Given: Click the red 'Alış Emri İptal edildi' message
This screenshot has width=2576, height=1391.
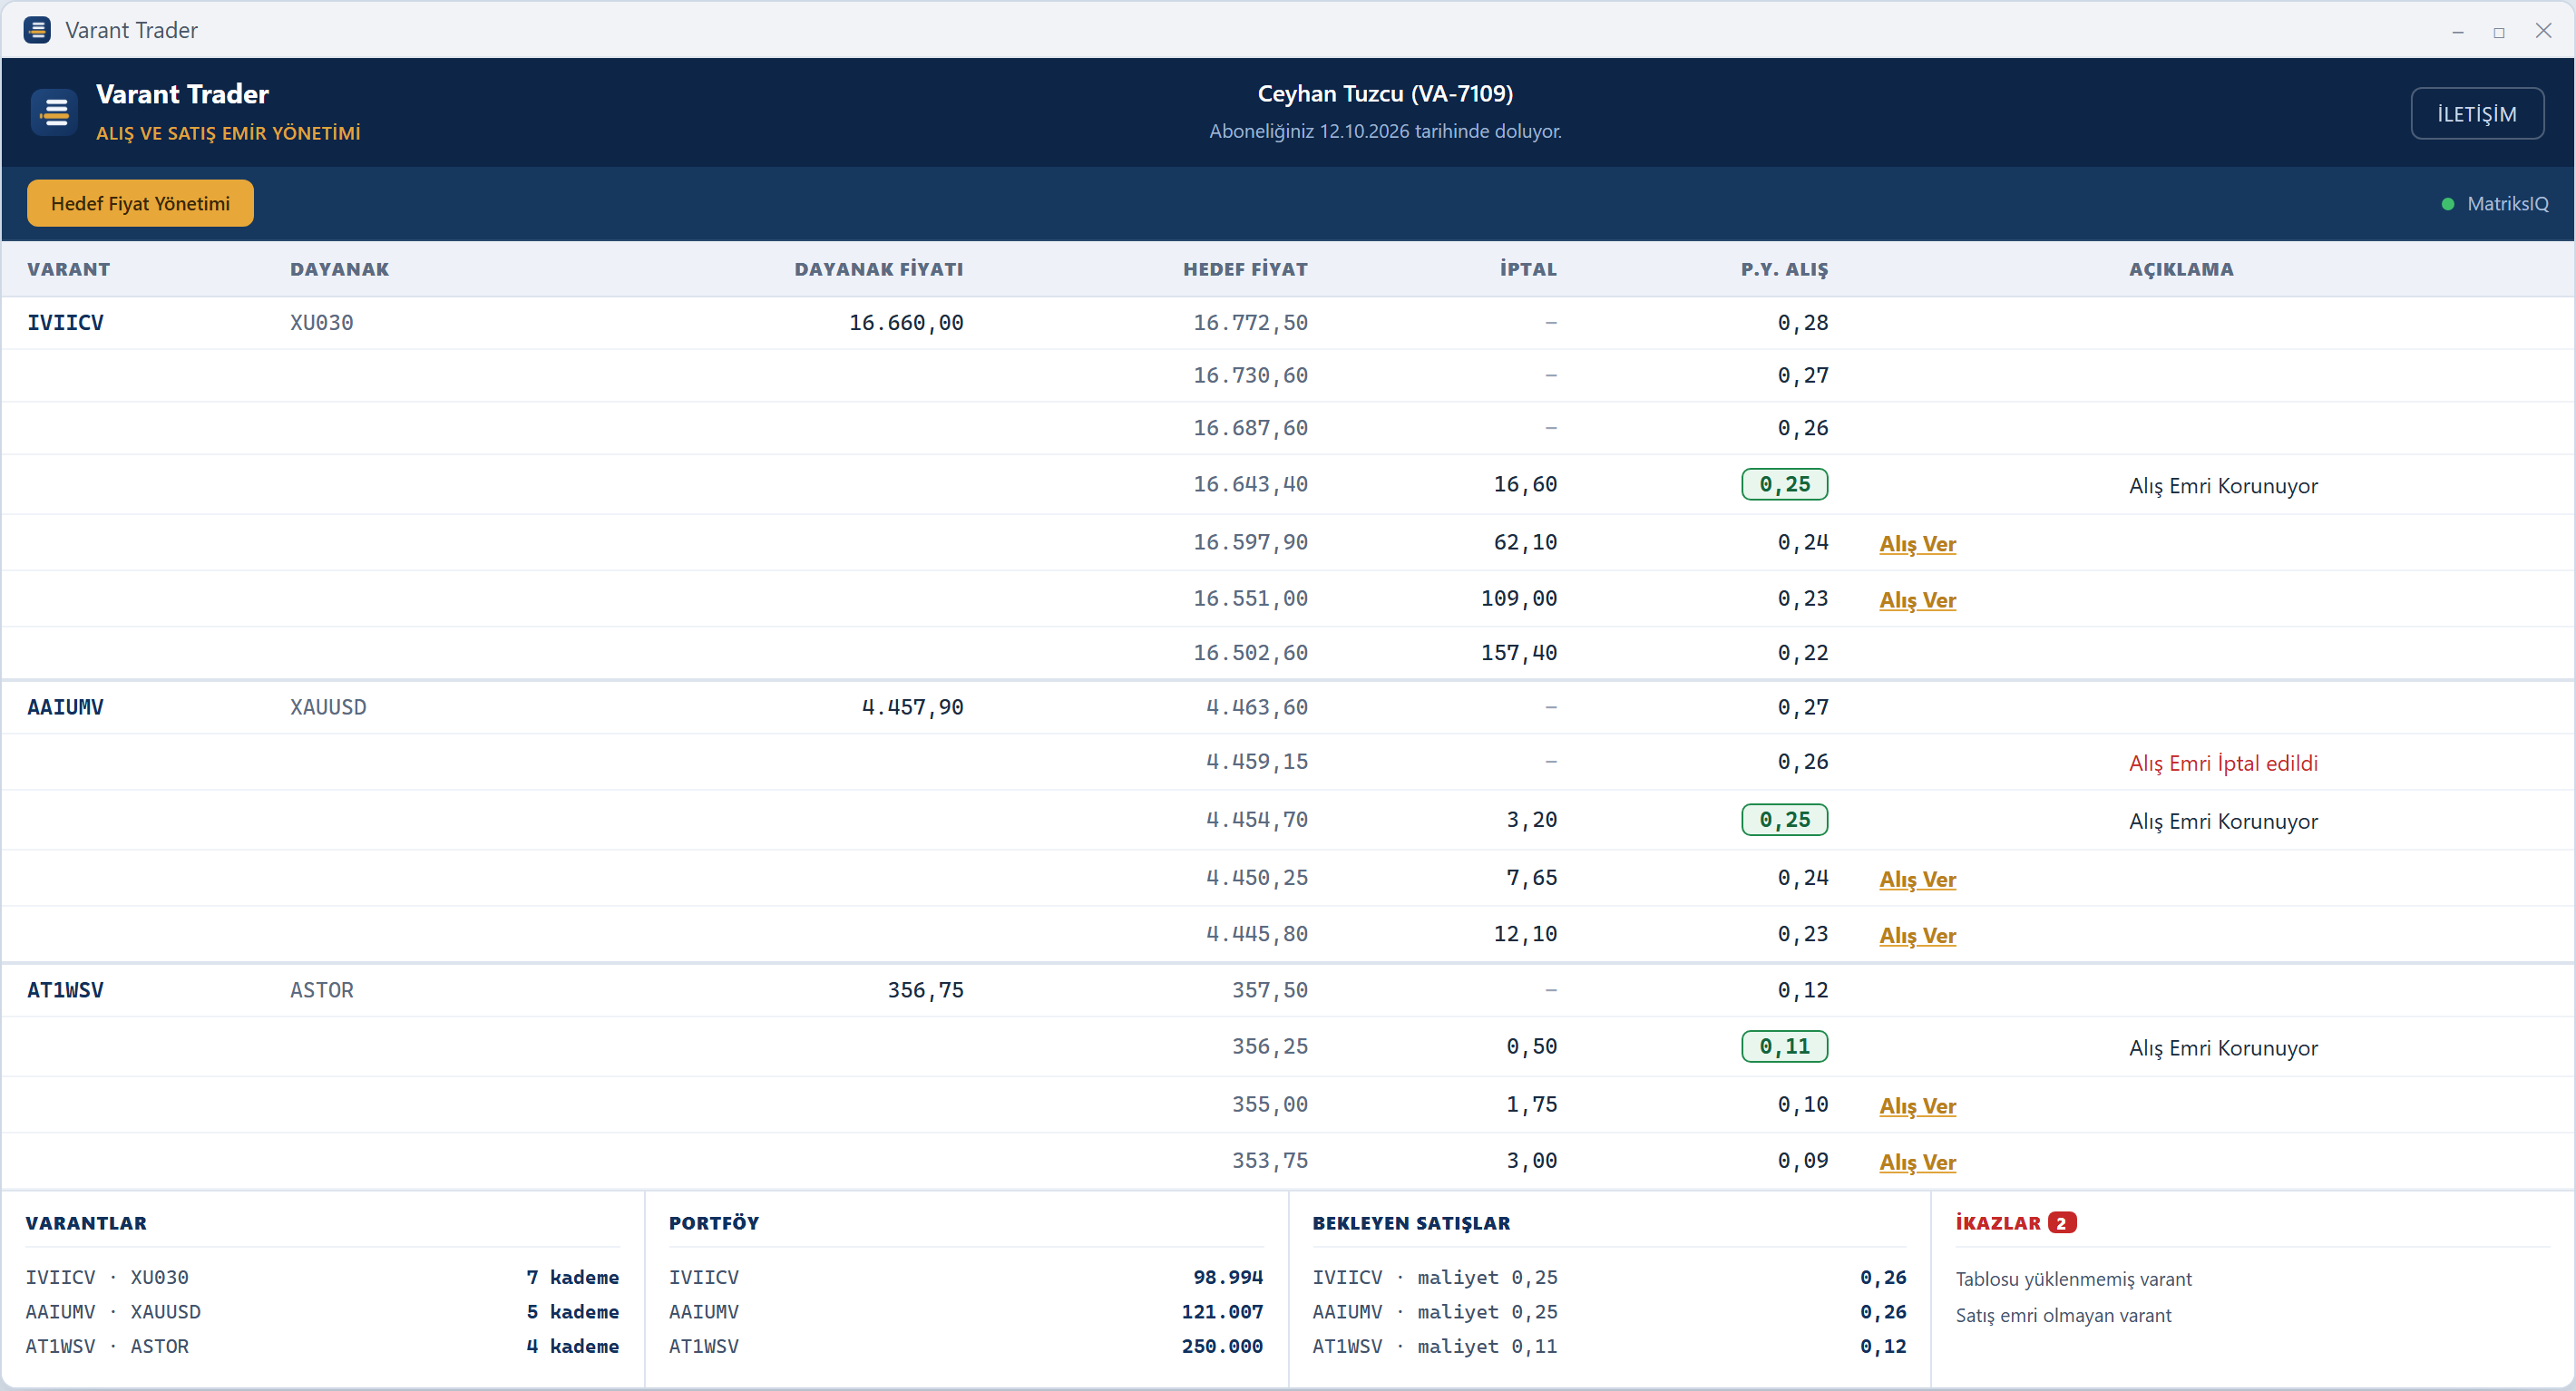Looking at the screenshot, I should 2223,763.
